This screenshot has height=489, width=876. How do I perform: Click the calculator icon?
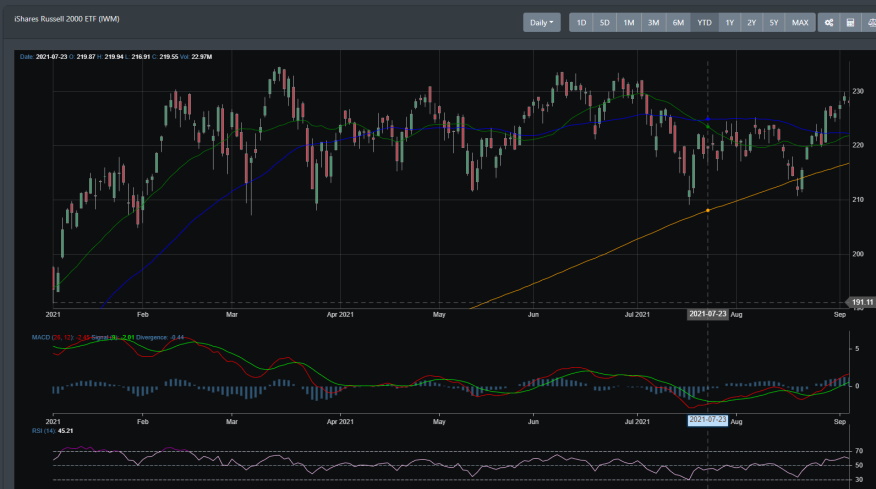click(850, 22)
